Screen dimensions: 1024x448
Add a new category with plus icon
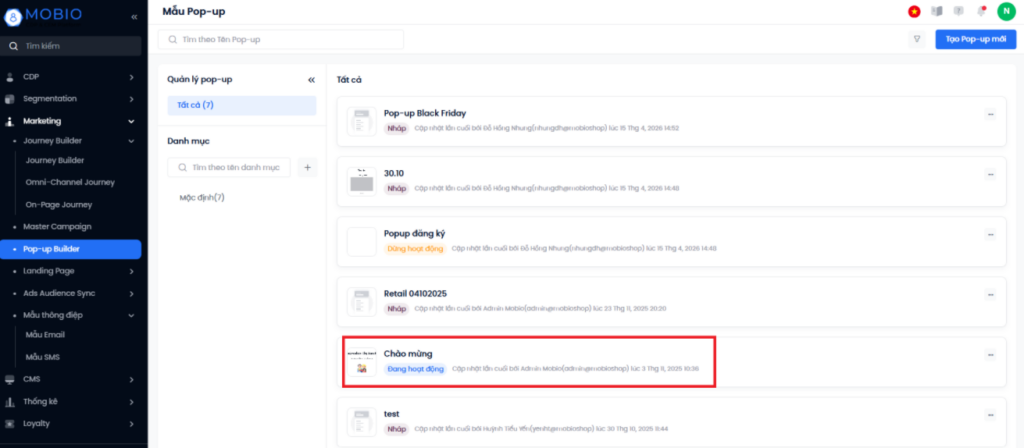click(x=307, y=168)
